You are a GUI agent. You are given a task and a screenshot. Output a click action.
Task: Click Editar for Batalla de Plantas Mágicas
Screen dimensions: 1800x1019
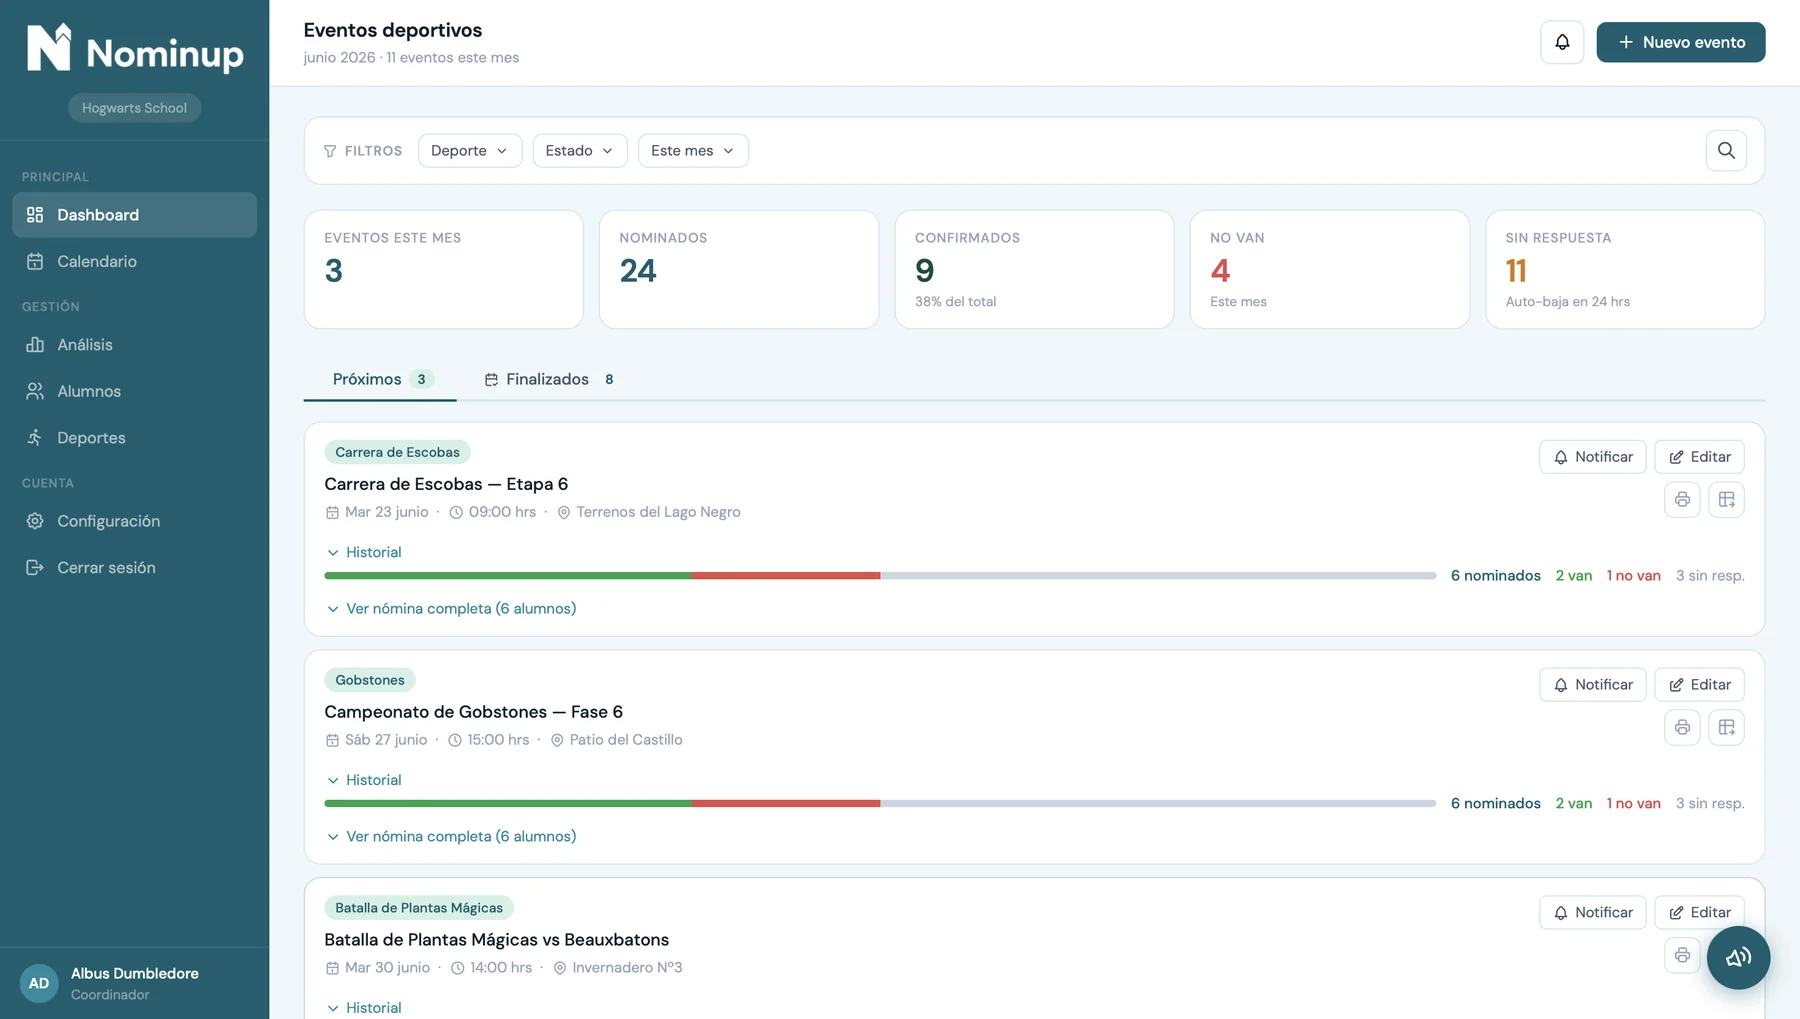point(1699,913)
